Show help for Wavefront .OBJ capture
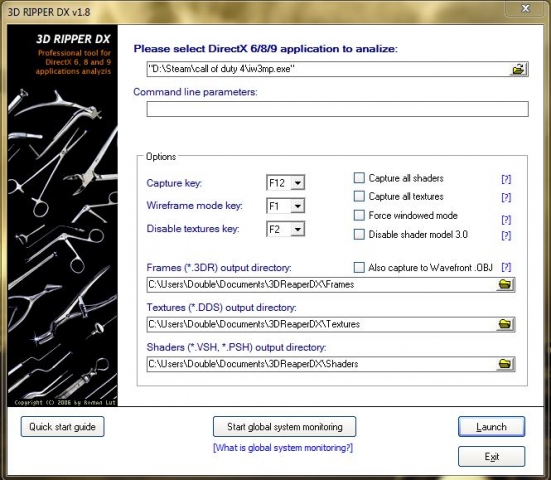Image resolution: width=551 pixels, height=480 pixels. tap(506, 267)
